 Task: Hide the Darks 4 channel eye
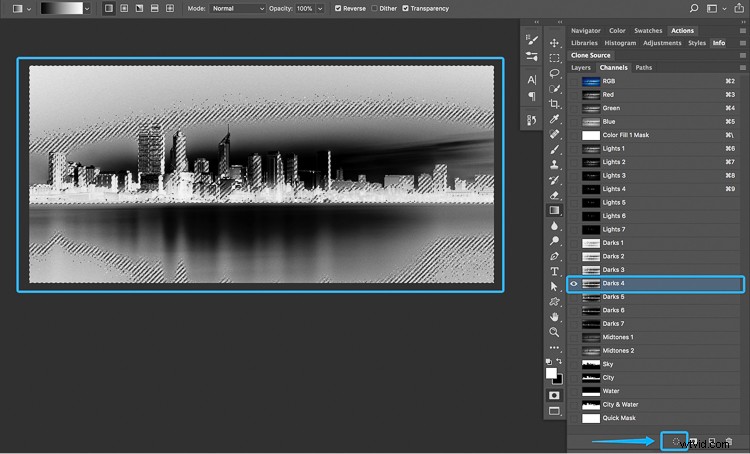[574, 284]
